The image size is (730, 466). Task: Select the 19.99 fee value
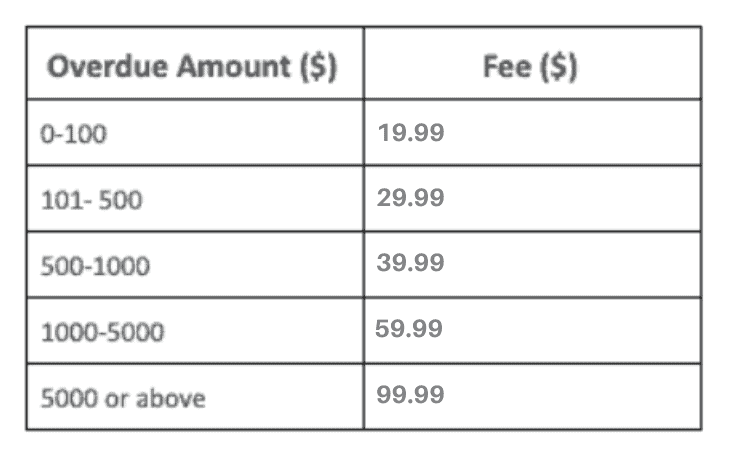click(411, 132)
